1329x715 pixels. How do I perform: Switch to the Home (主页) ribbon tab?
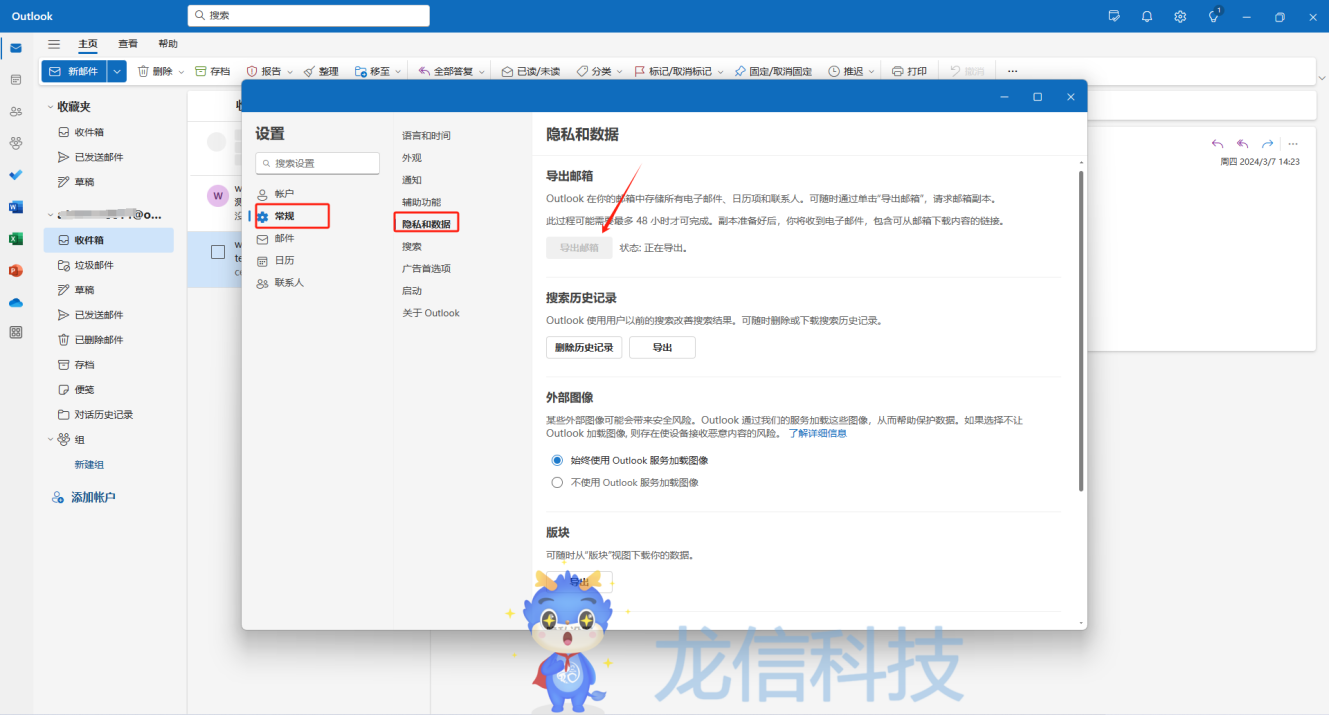pyautogui.click(x=88, y=44)
